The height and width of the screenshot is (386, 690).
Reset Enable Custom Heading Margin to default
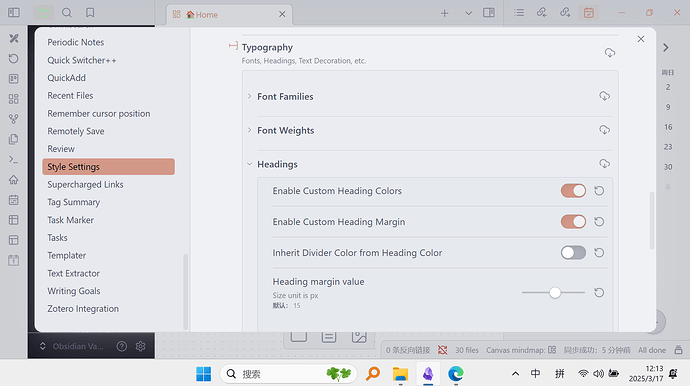pos(599,221)
